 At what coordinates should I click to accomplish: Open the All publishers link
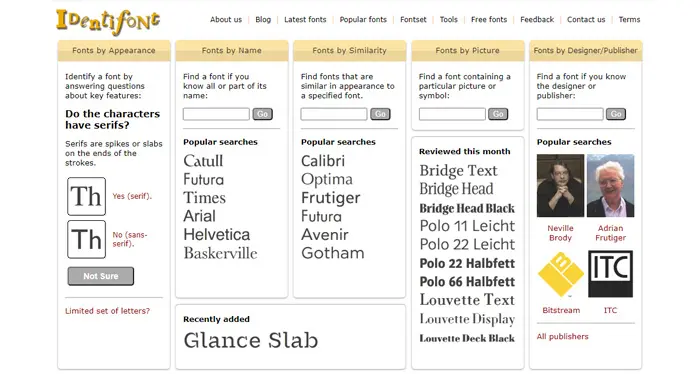tap(562, 337)
